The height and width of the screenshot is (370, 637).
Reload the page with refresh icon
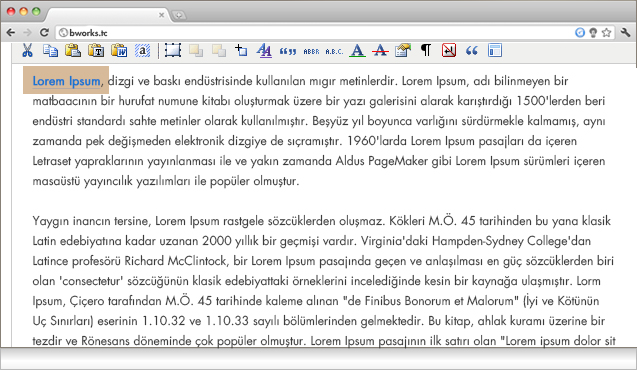coord(44,32)
